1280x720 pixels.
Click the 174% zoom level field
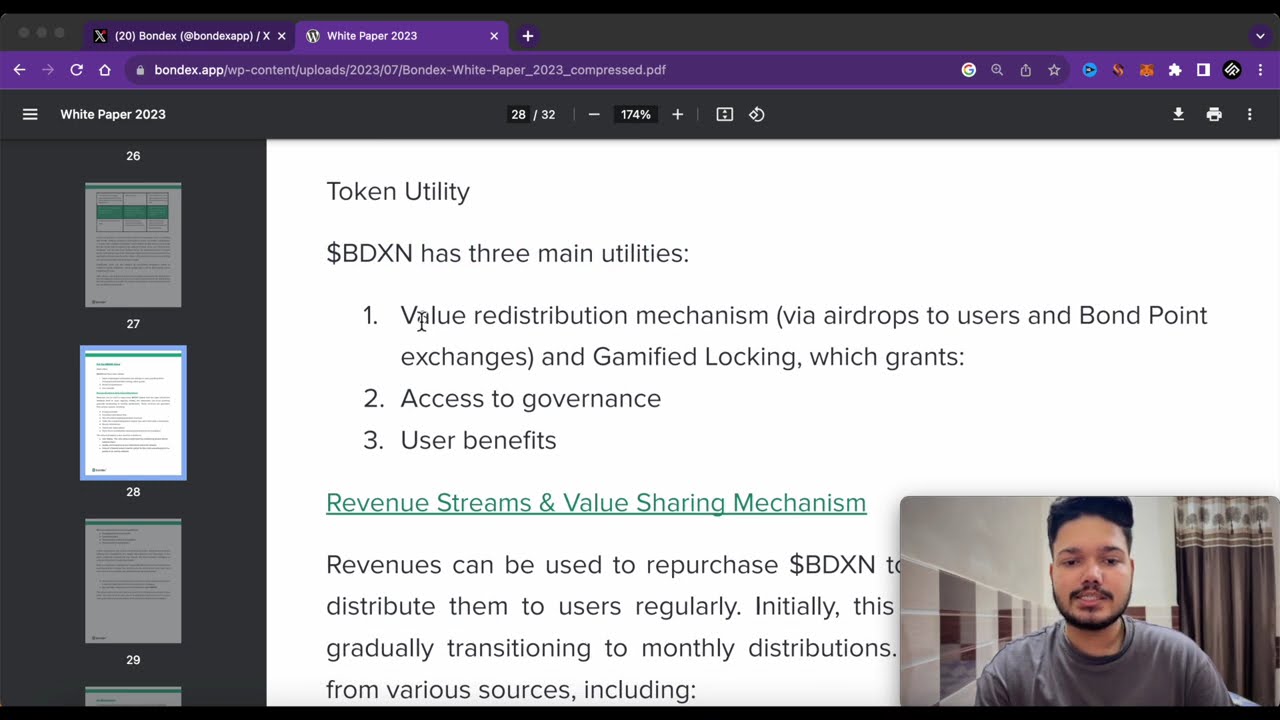pyautogui.click(x=635, y=114)
